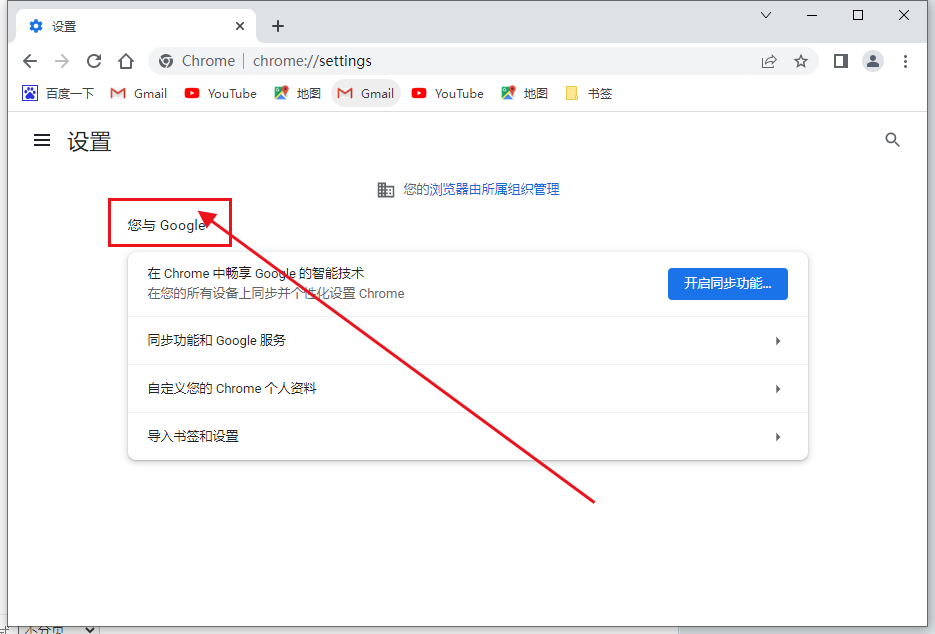Open the 浏览器由所属组织管理 link
The image size is (935, 634).
[x=494, y=190]
